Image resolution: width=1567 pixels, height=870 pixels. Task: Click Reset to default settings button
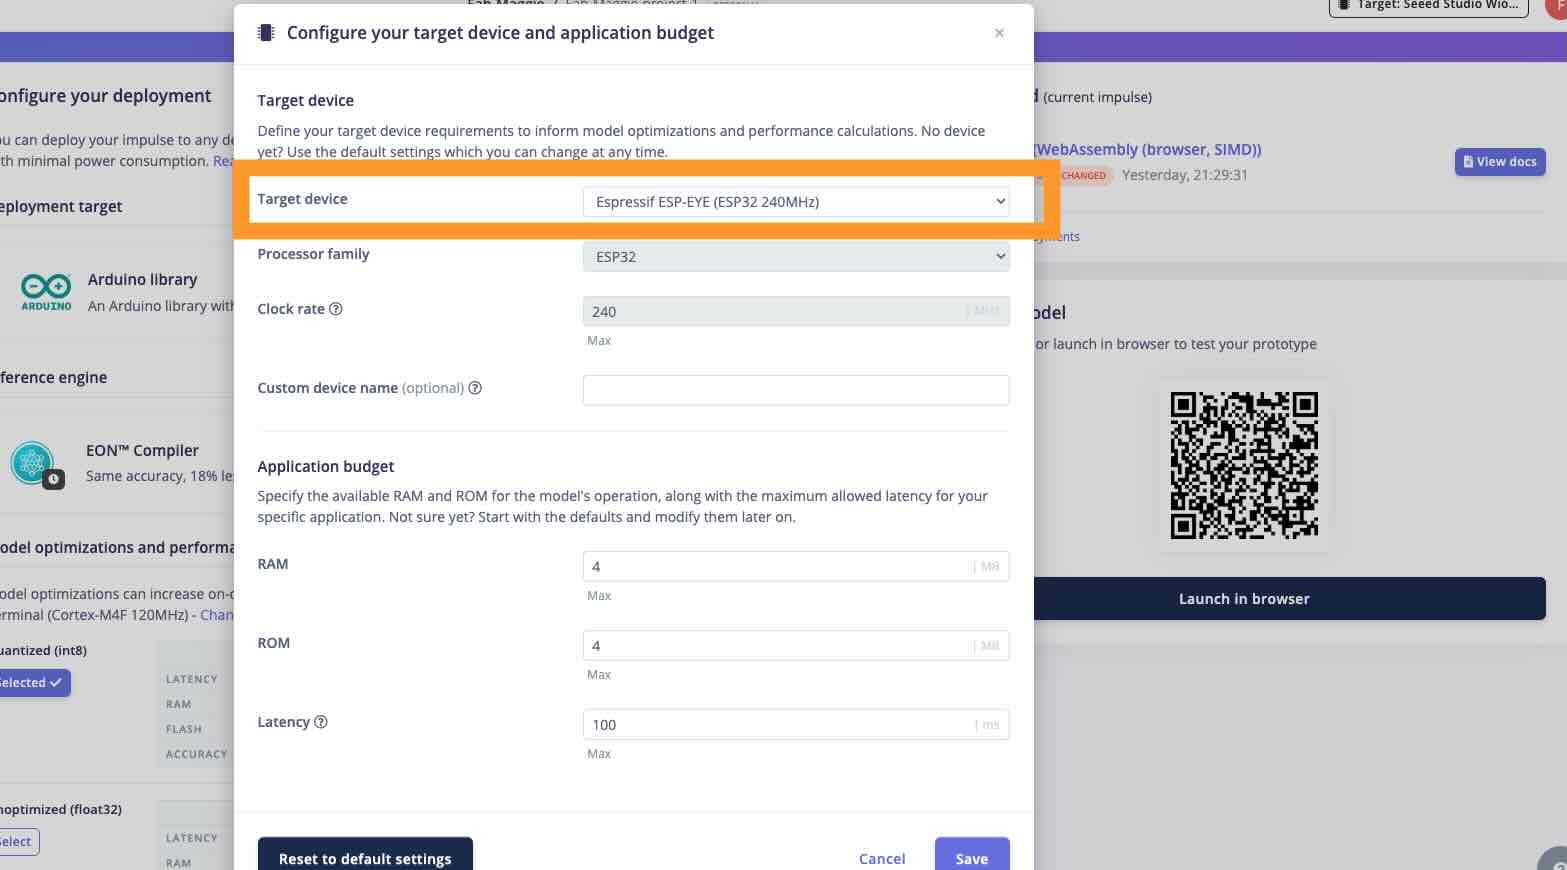(x=365, y=856)
